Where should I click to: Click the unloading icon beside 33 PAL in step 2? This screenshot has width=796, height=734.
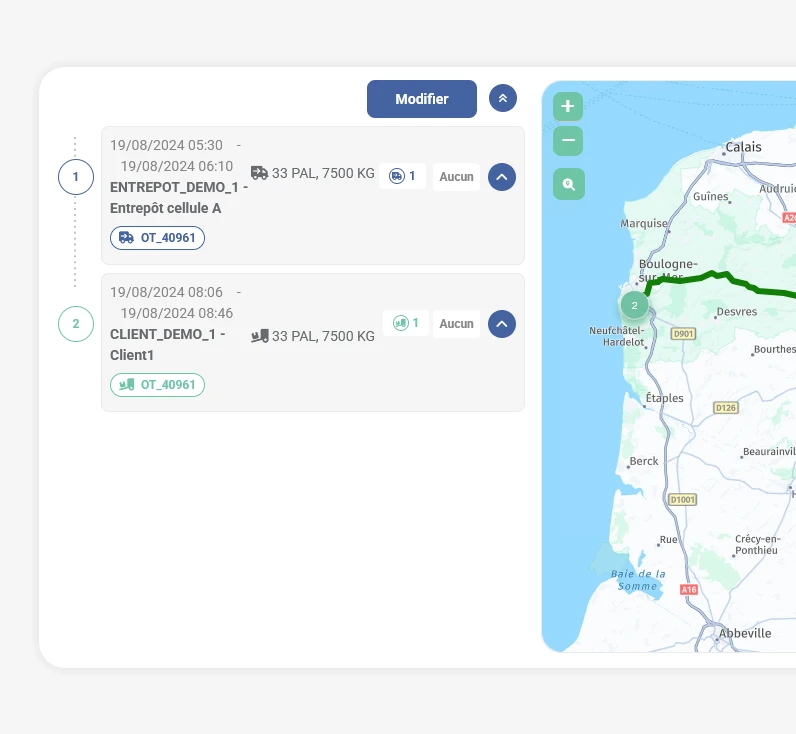click(259, 336)
